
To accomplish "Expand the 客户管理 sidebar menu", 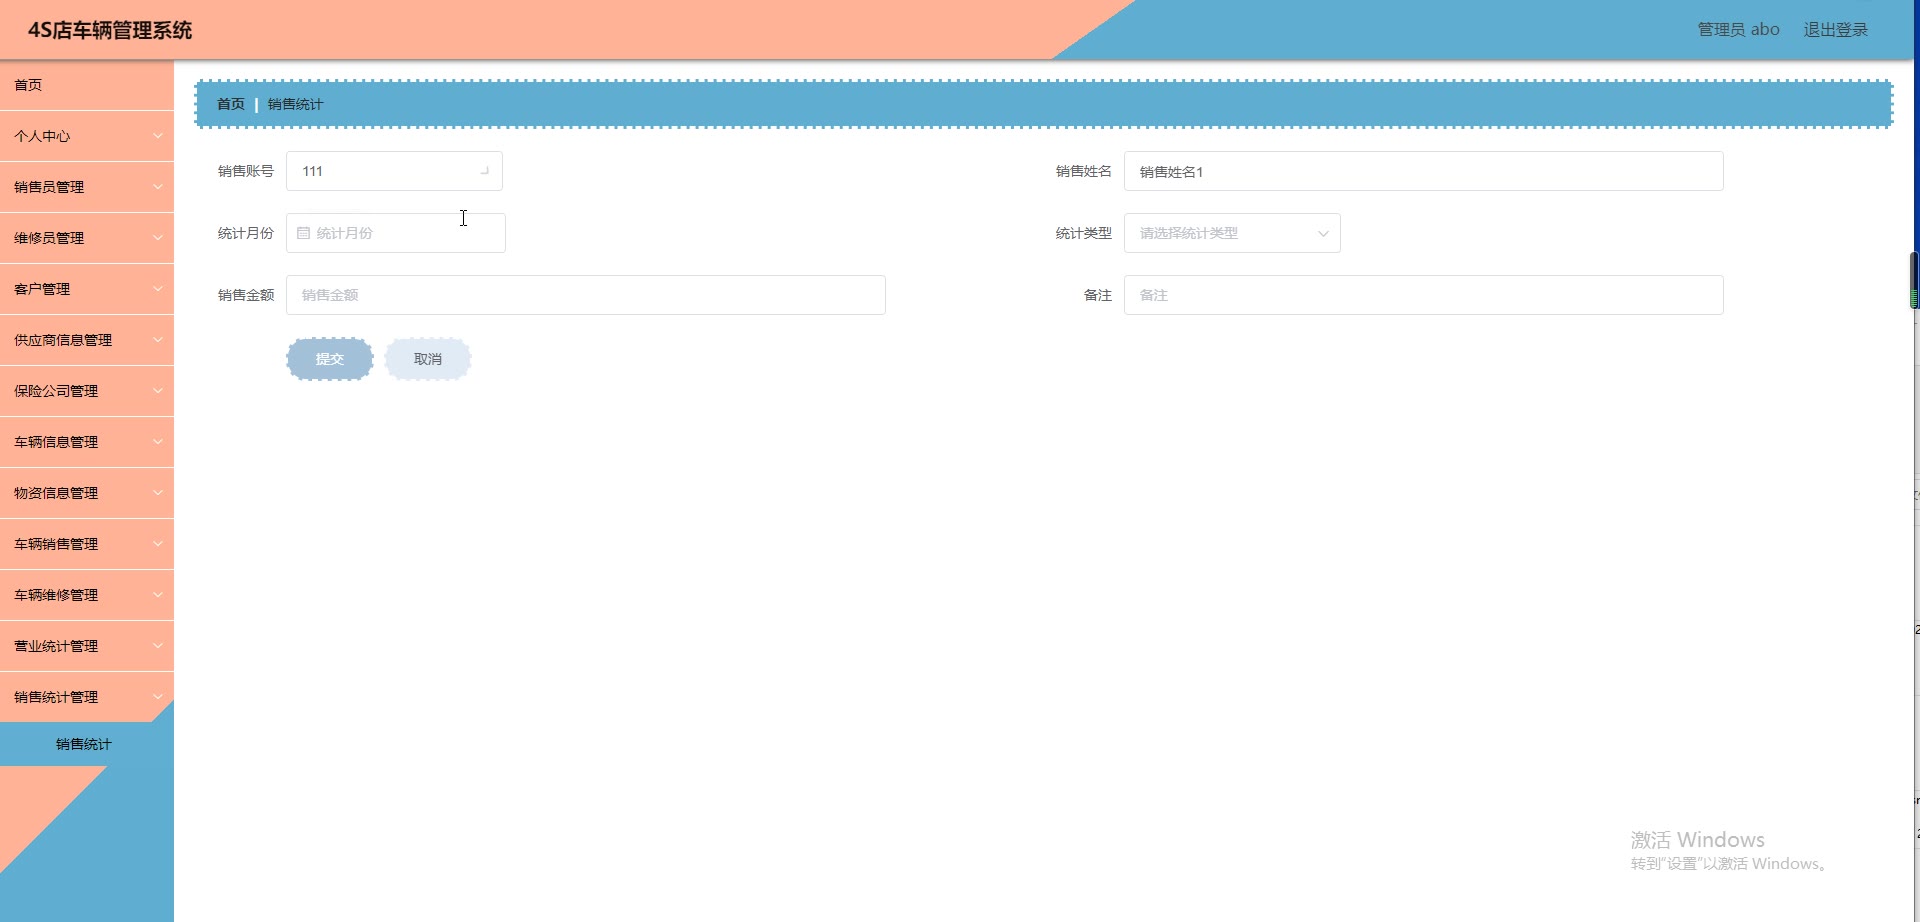I will click(x=87, y=289).
